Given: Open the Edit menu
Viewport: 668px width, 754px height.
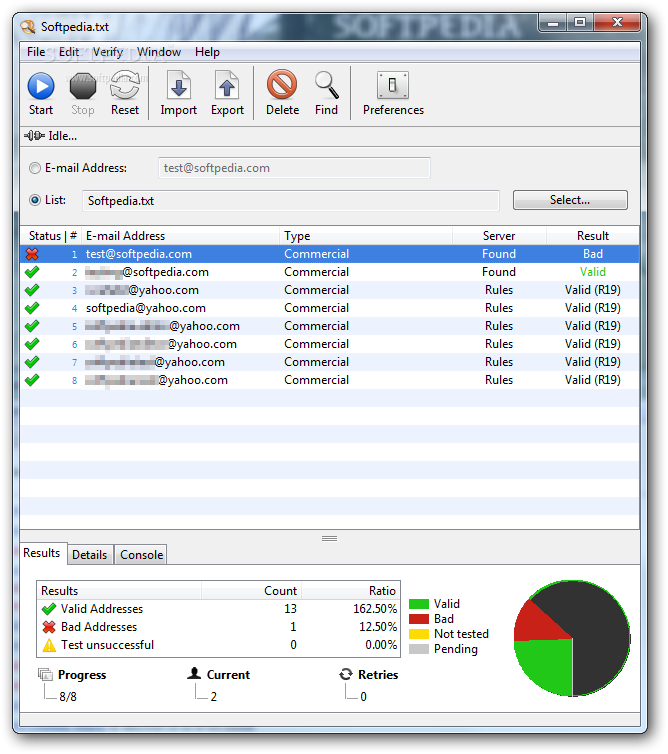Looking at the screenshot, I should coord(69,52).
